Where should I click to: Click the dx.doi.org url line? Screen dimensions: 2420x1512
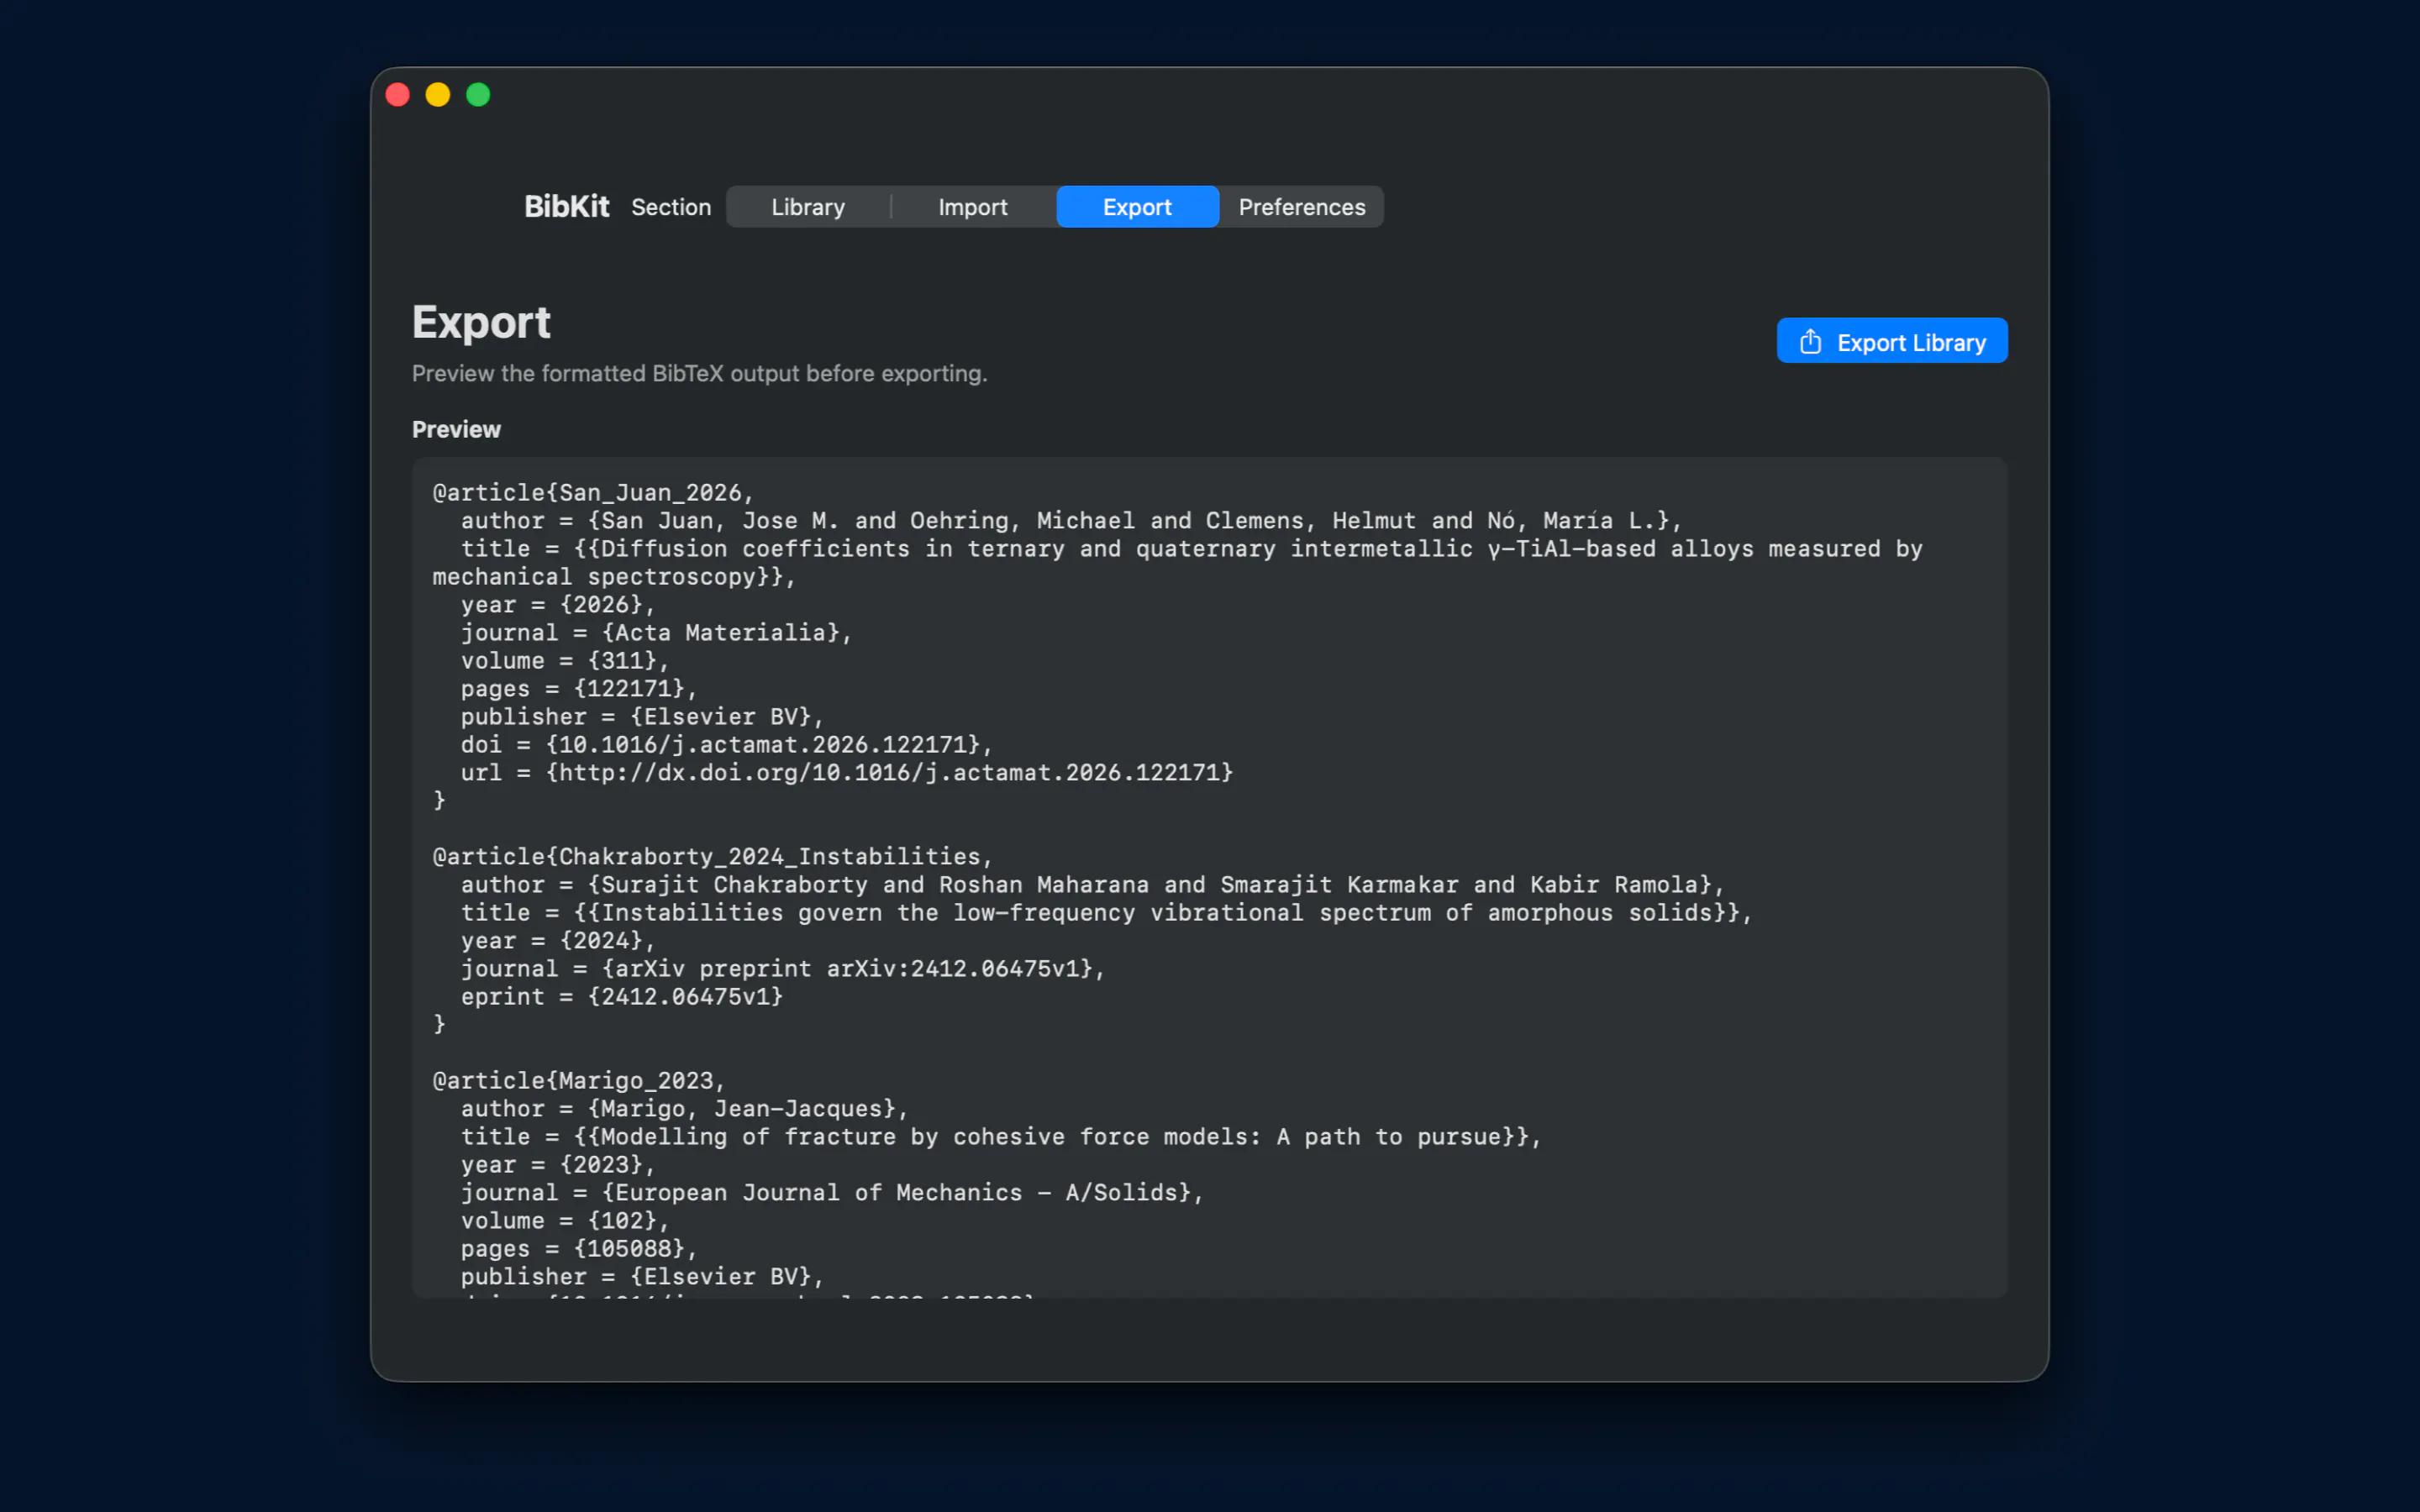coord(847,773)
